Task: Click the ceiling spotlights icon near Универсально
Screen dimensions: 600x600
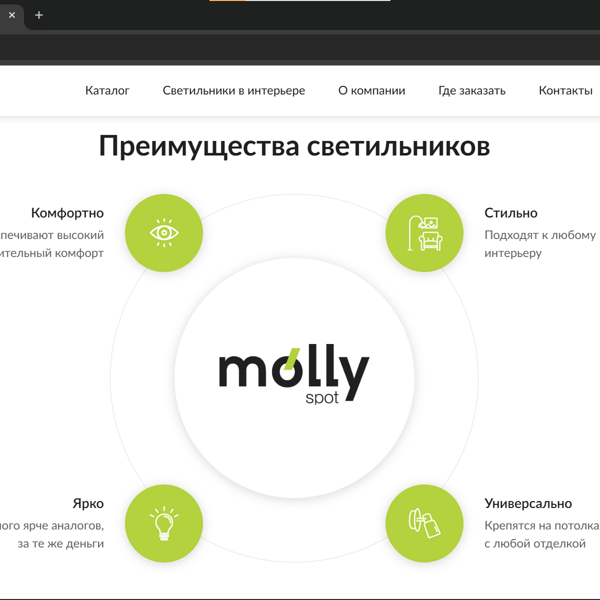Action: pos(424,524)
